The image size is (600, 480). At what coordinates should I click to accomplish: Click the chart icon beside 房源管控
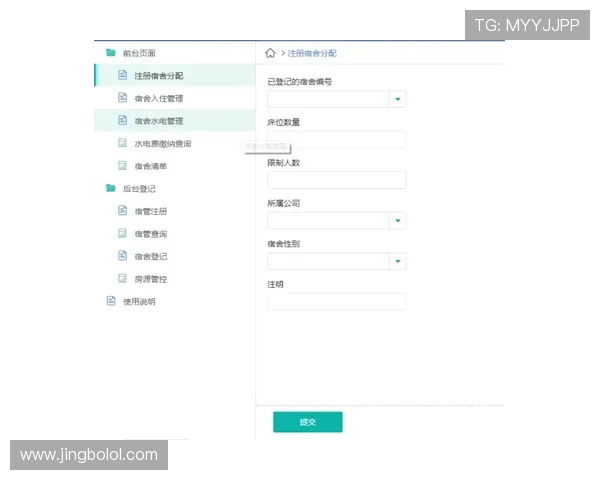pos(122,278)
